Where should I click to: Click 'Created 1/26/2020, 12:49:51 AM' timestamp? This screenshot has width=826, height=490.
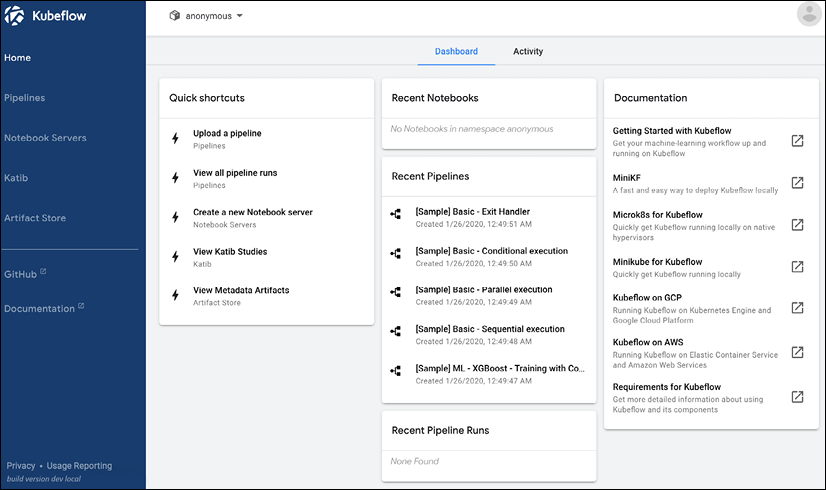(474, 224)
